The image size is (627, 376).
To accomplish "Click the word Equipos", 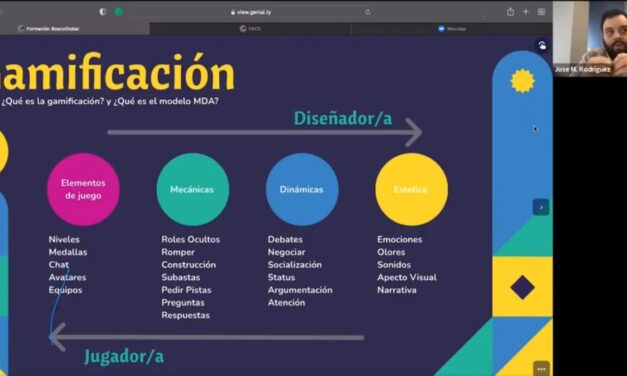I will click(65, 290).
